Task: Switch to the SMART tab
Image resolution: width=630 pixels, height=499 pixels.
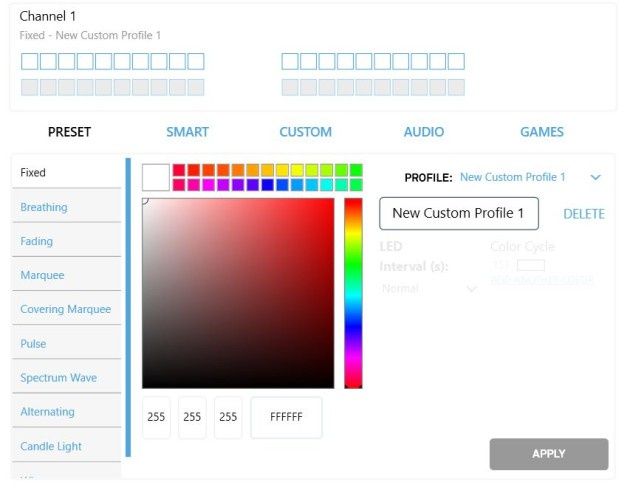Action: tap(187, 132)
